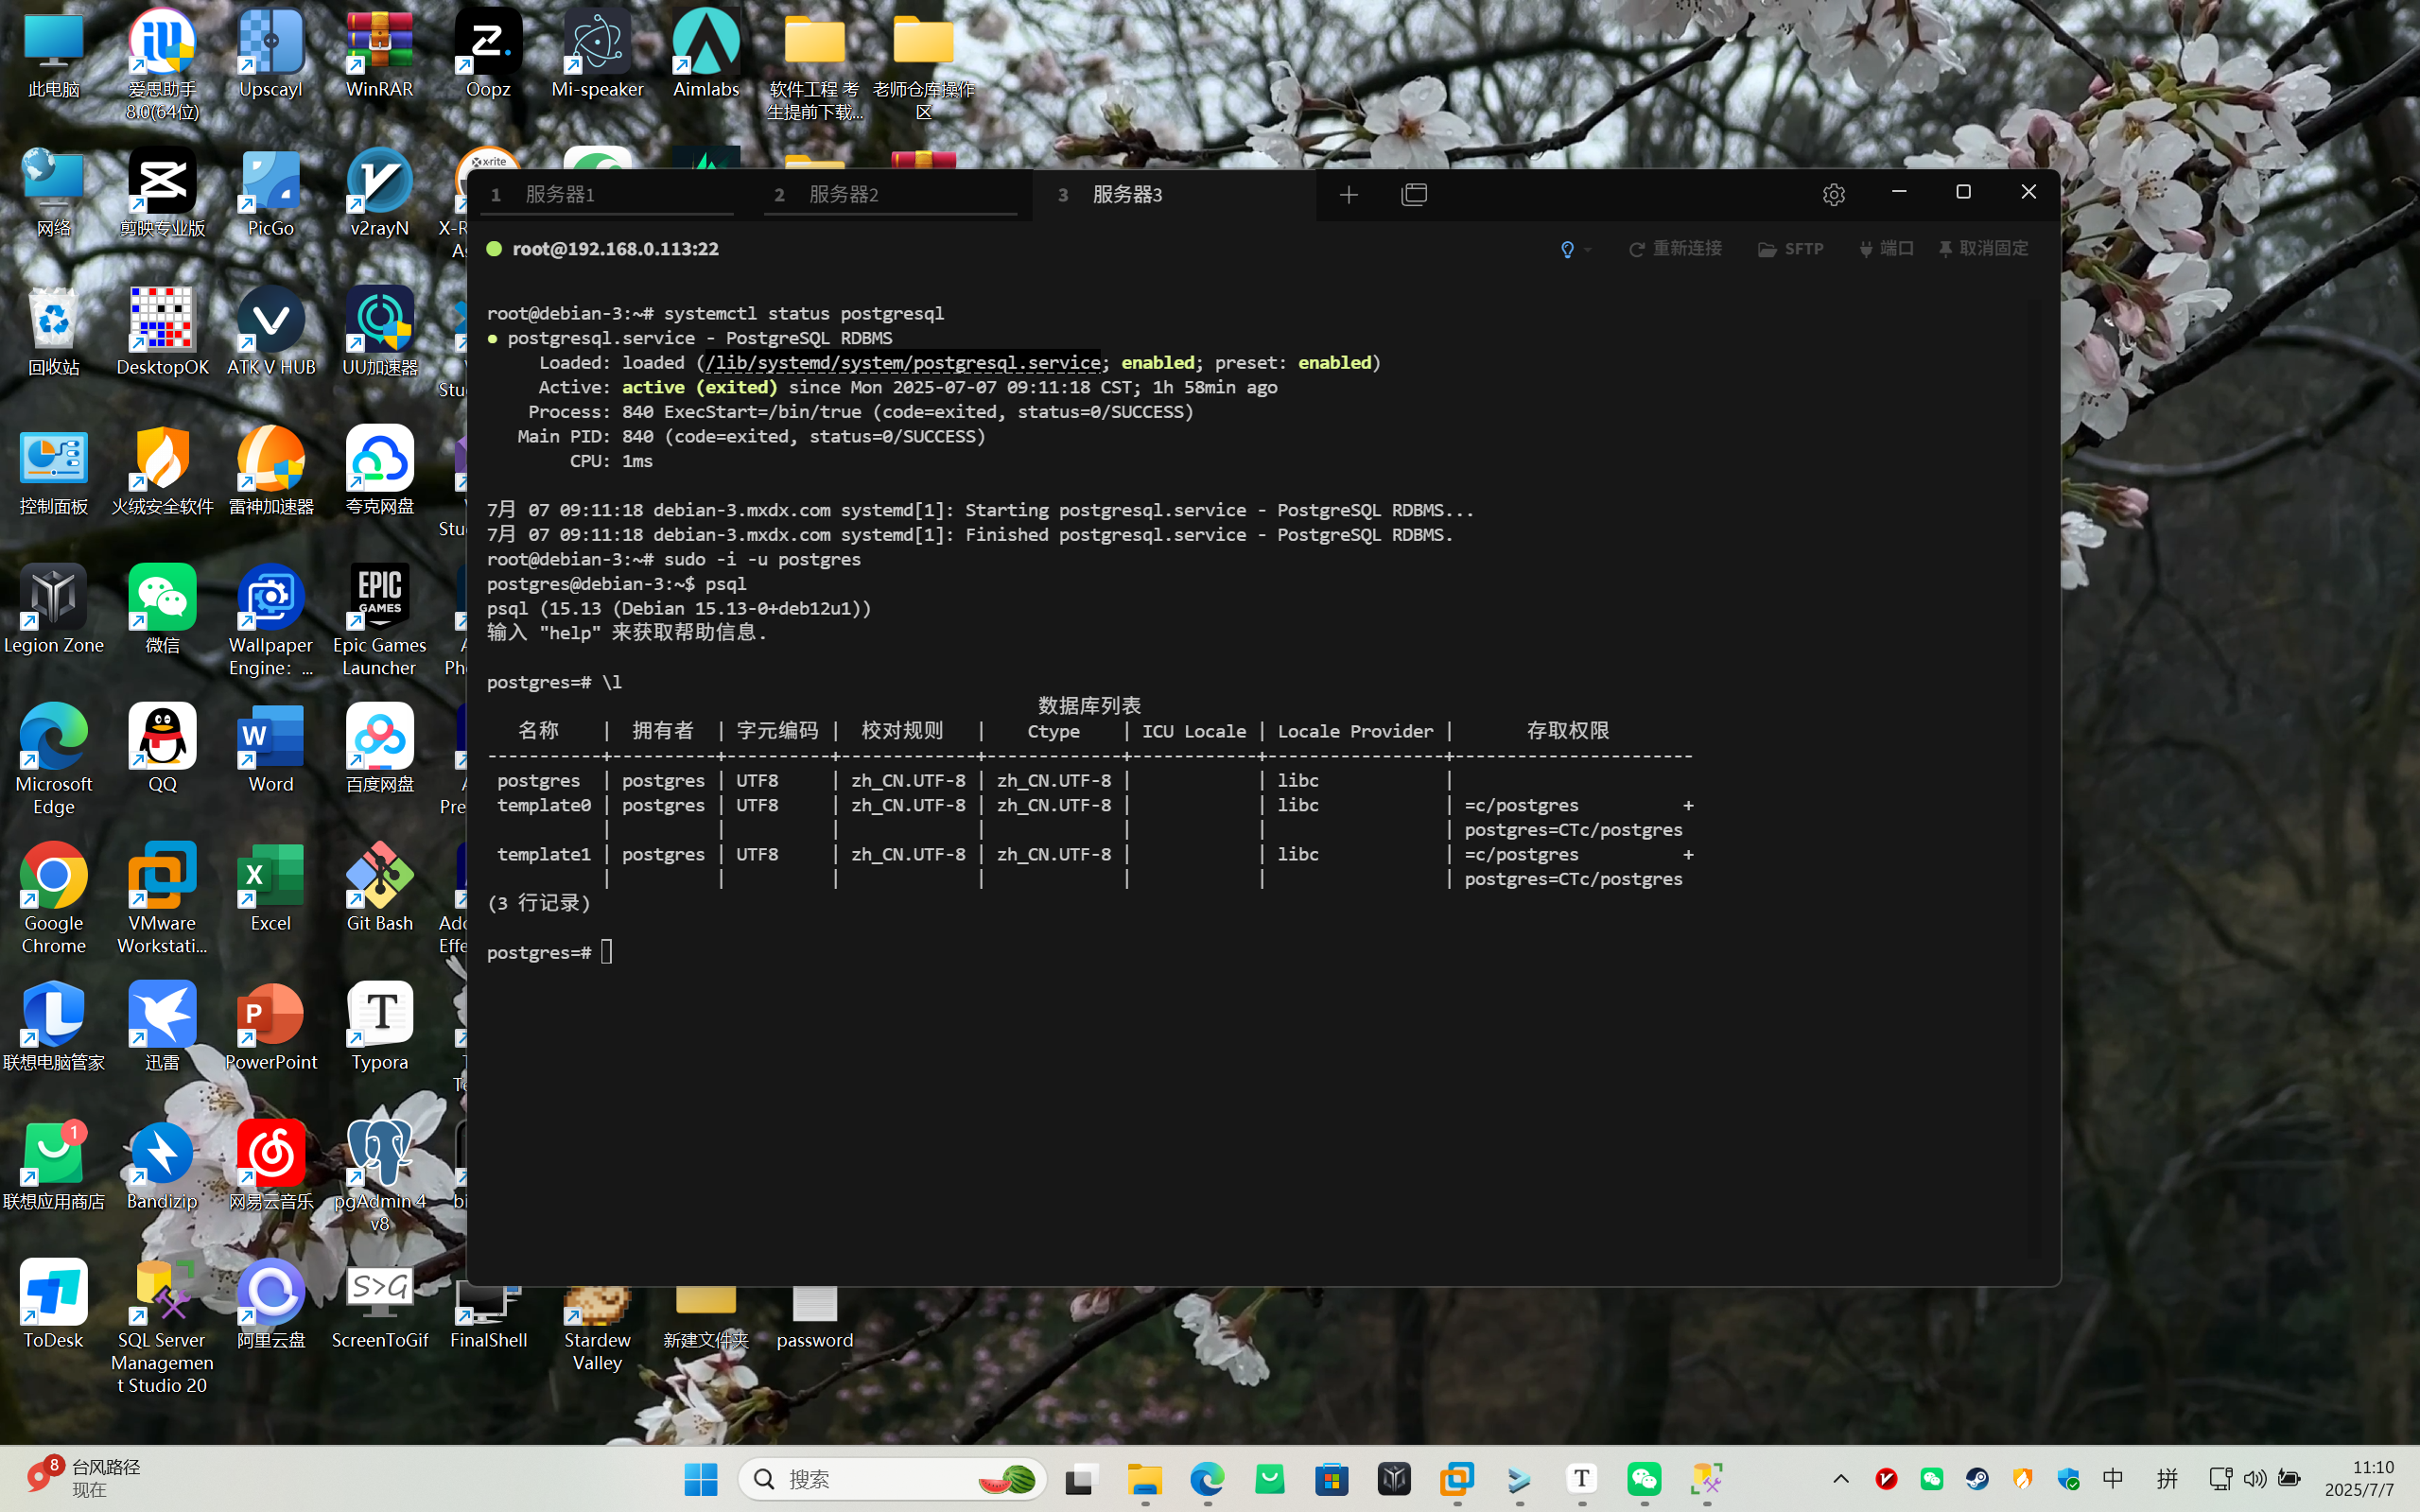The width and height of the screenshot is (2420, 1512).
Task: Open the tab overview windows icon
Action: pos(1414,194)
